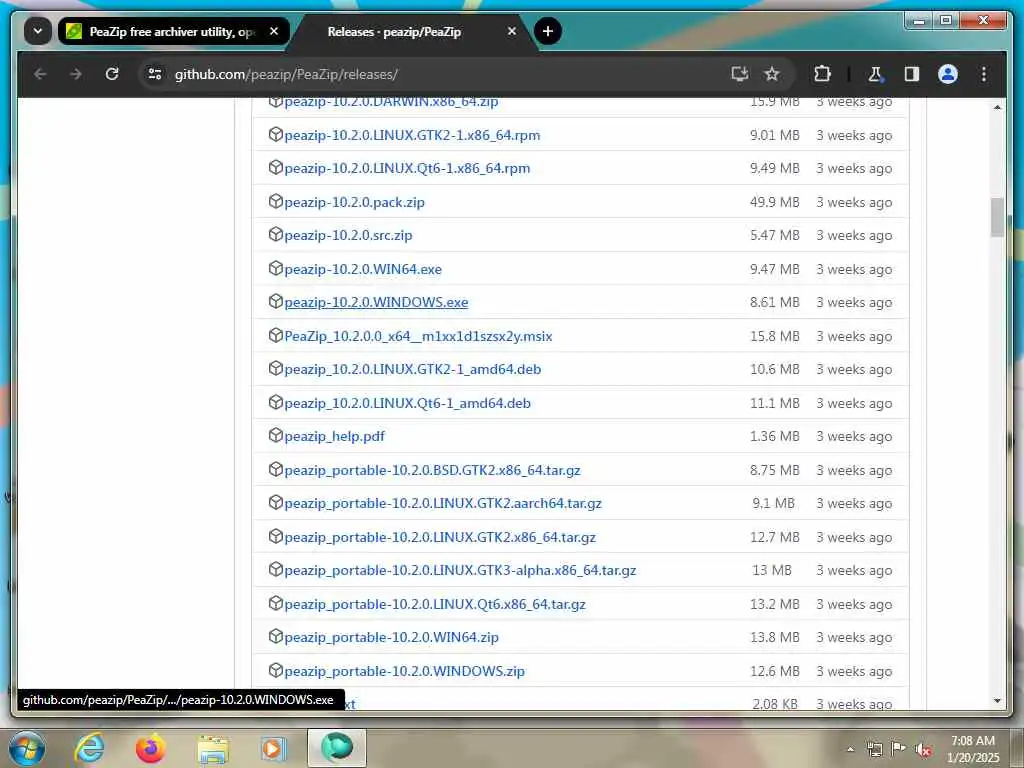Click the browser forward arrow
Image resolution: width=1024 pixels, height=768 pixels.
click(76, 74)
